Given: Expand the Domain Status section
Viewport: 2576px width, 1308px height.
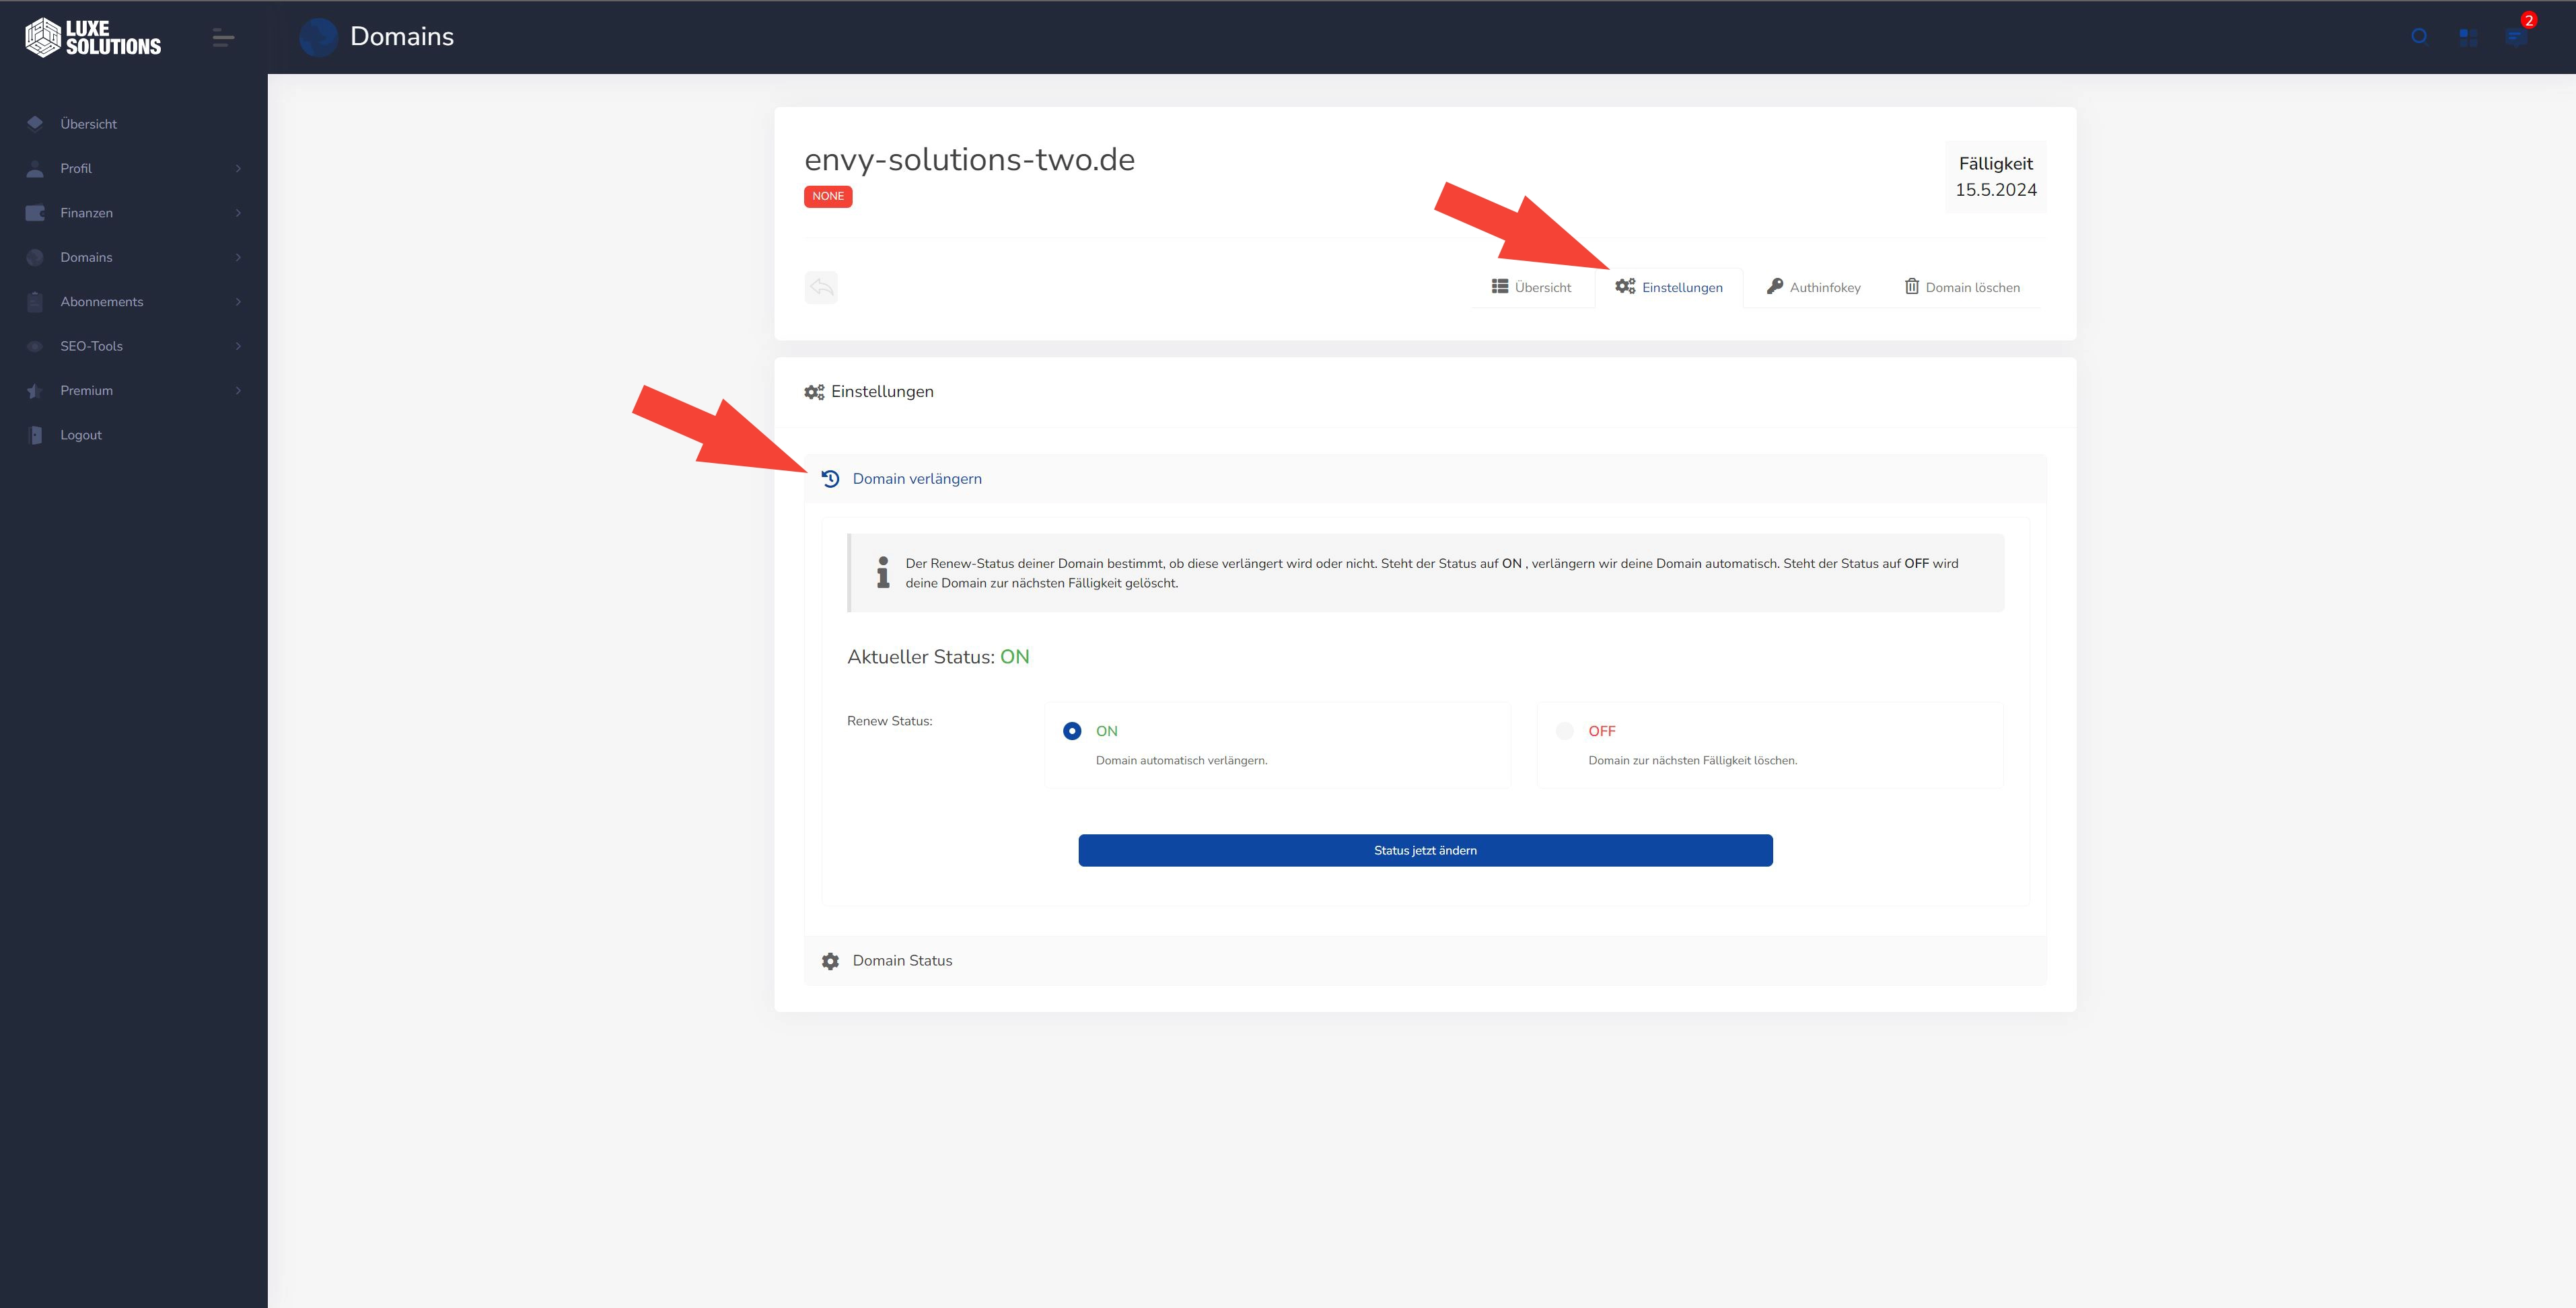Looking at the screenshot, I should (902, 959).
